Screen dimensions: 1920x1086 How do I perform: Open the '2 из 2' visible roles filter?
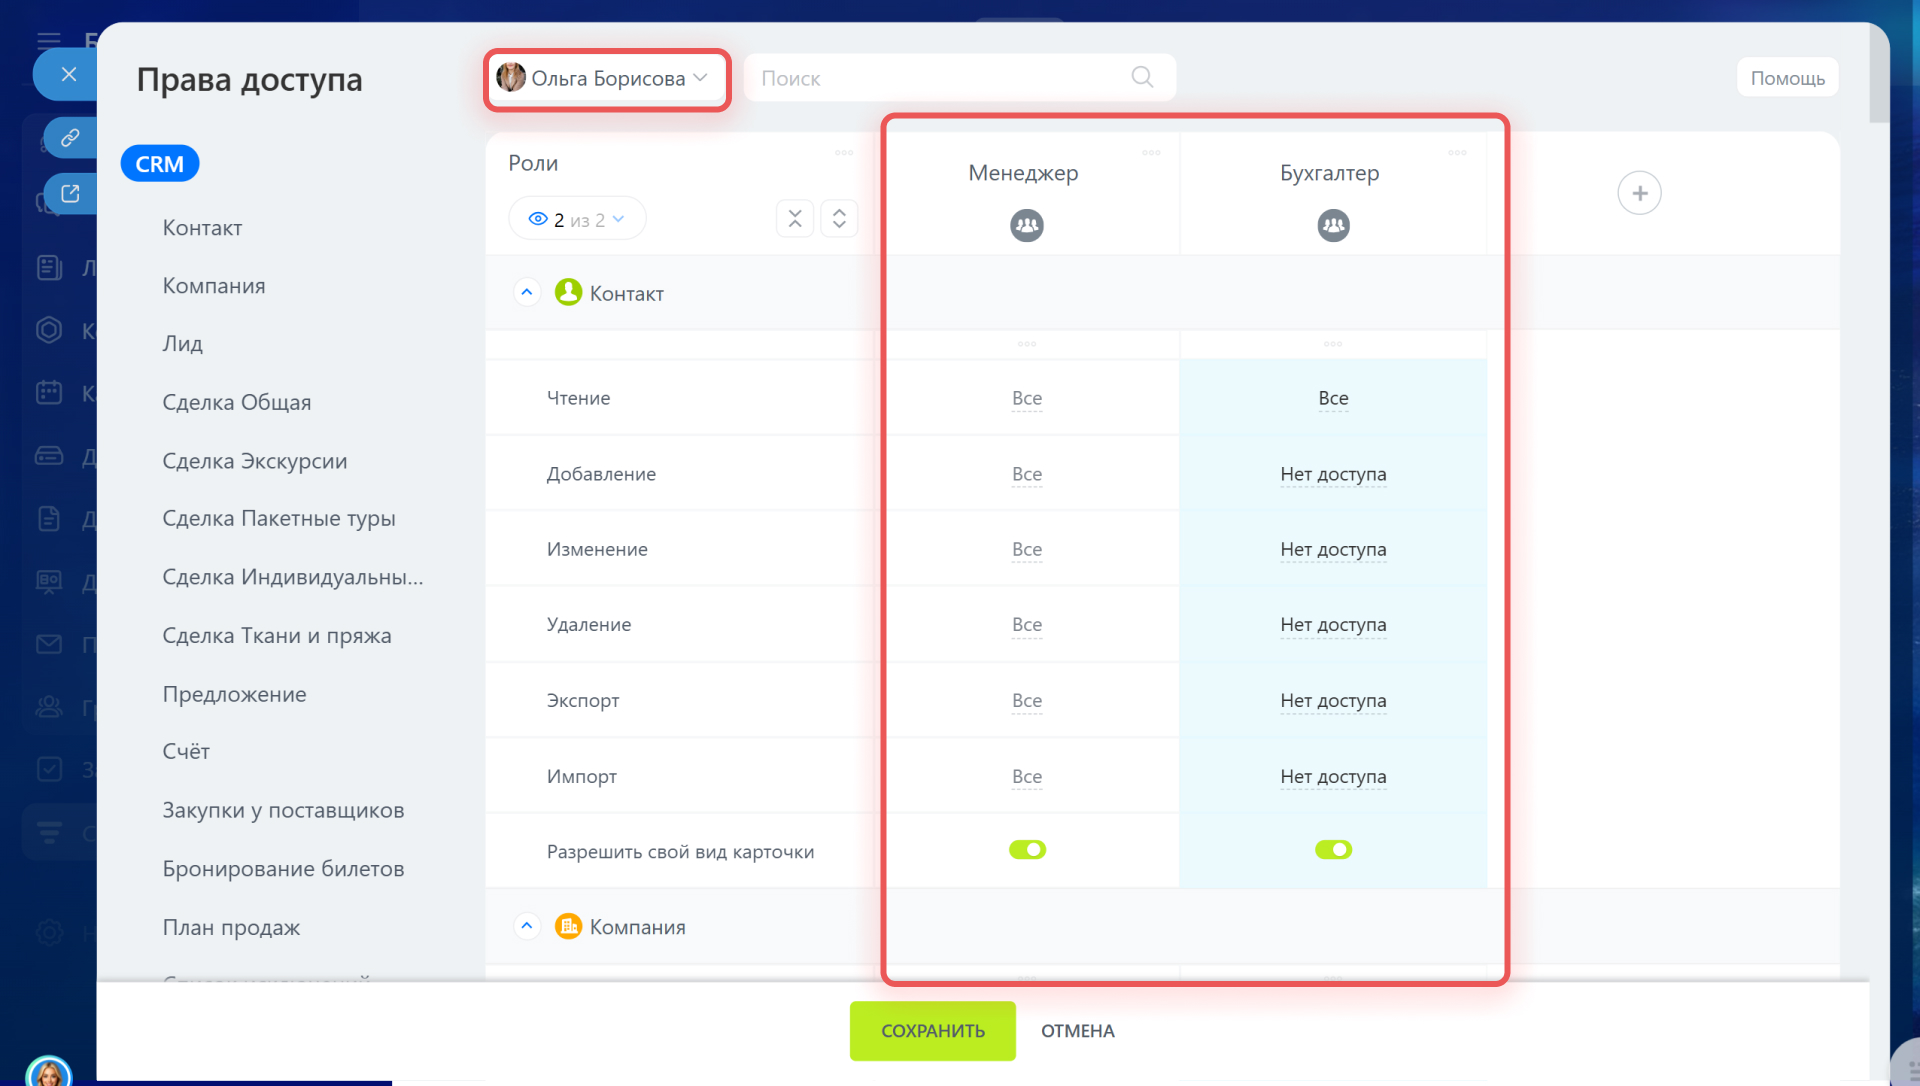click(577, 219)
